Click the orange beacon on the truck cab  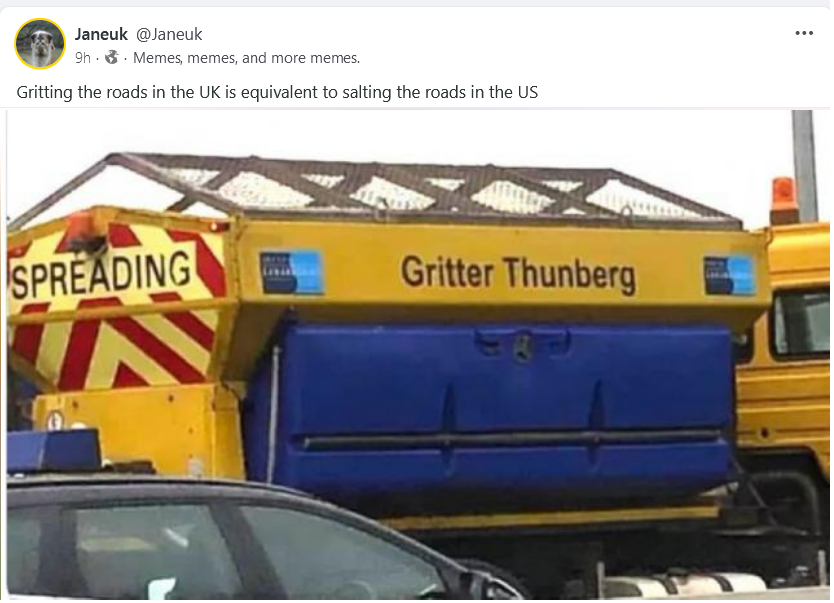783,200
